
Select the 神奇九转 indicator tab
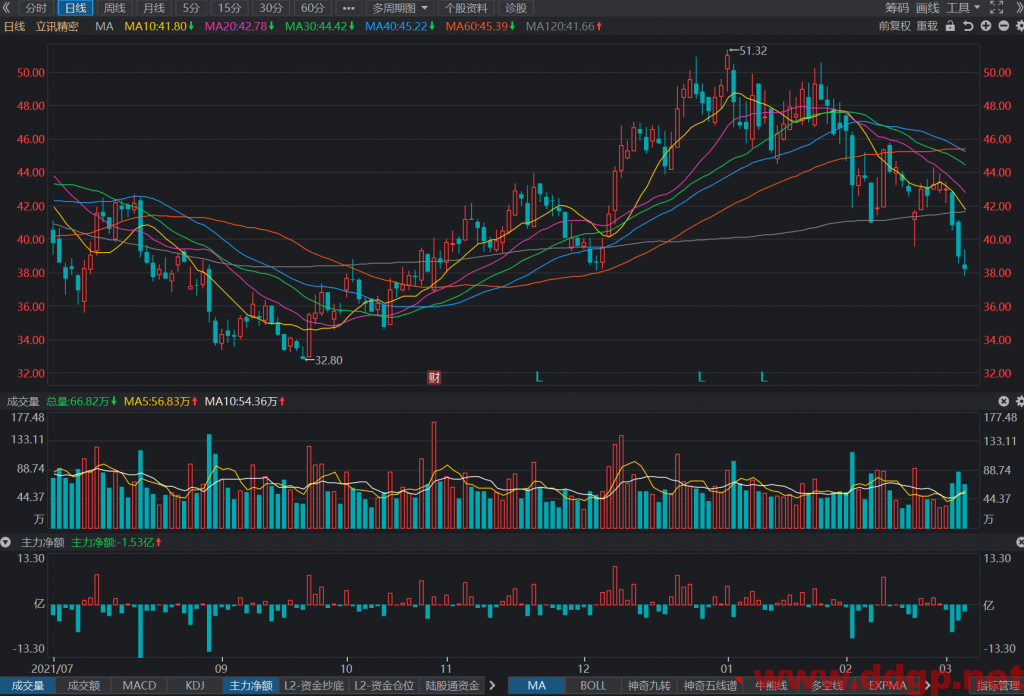(x=649, y=686)
